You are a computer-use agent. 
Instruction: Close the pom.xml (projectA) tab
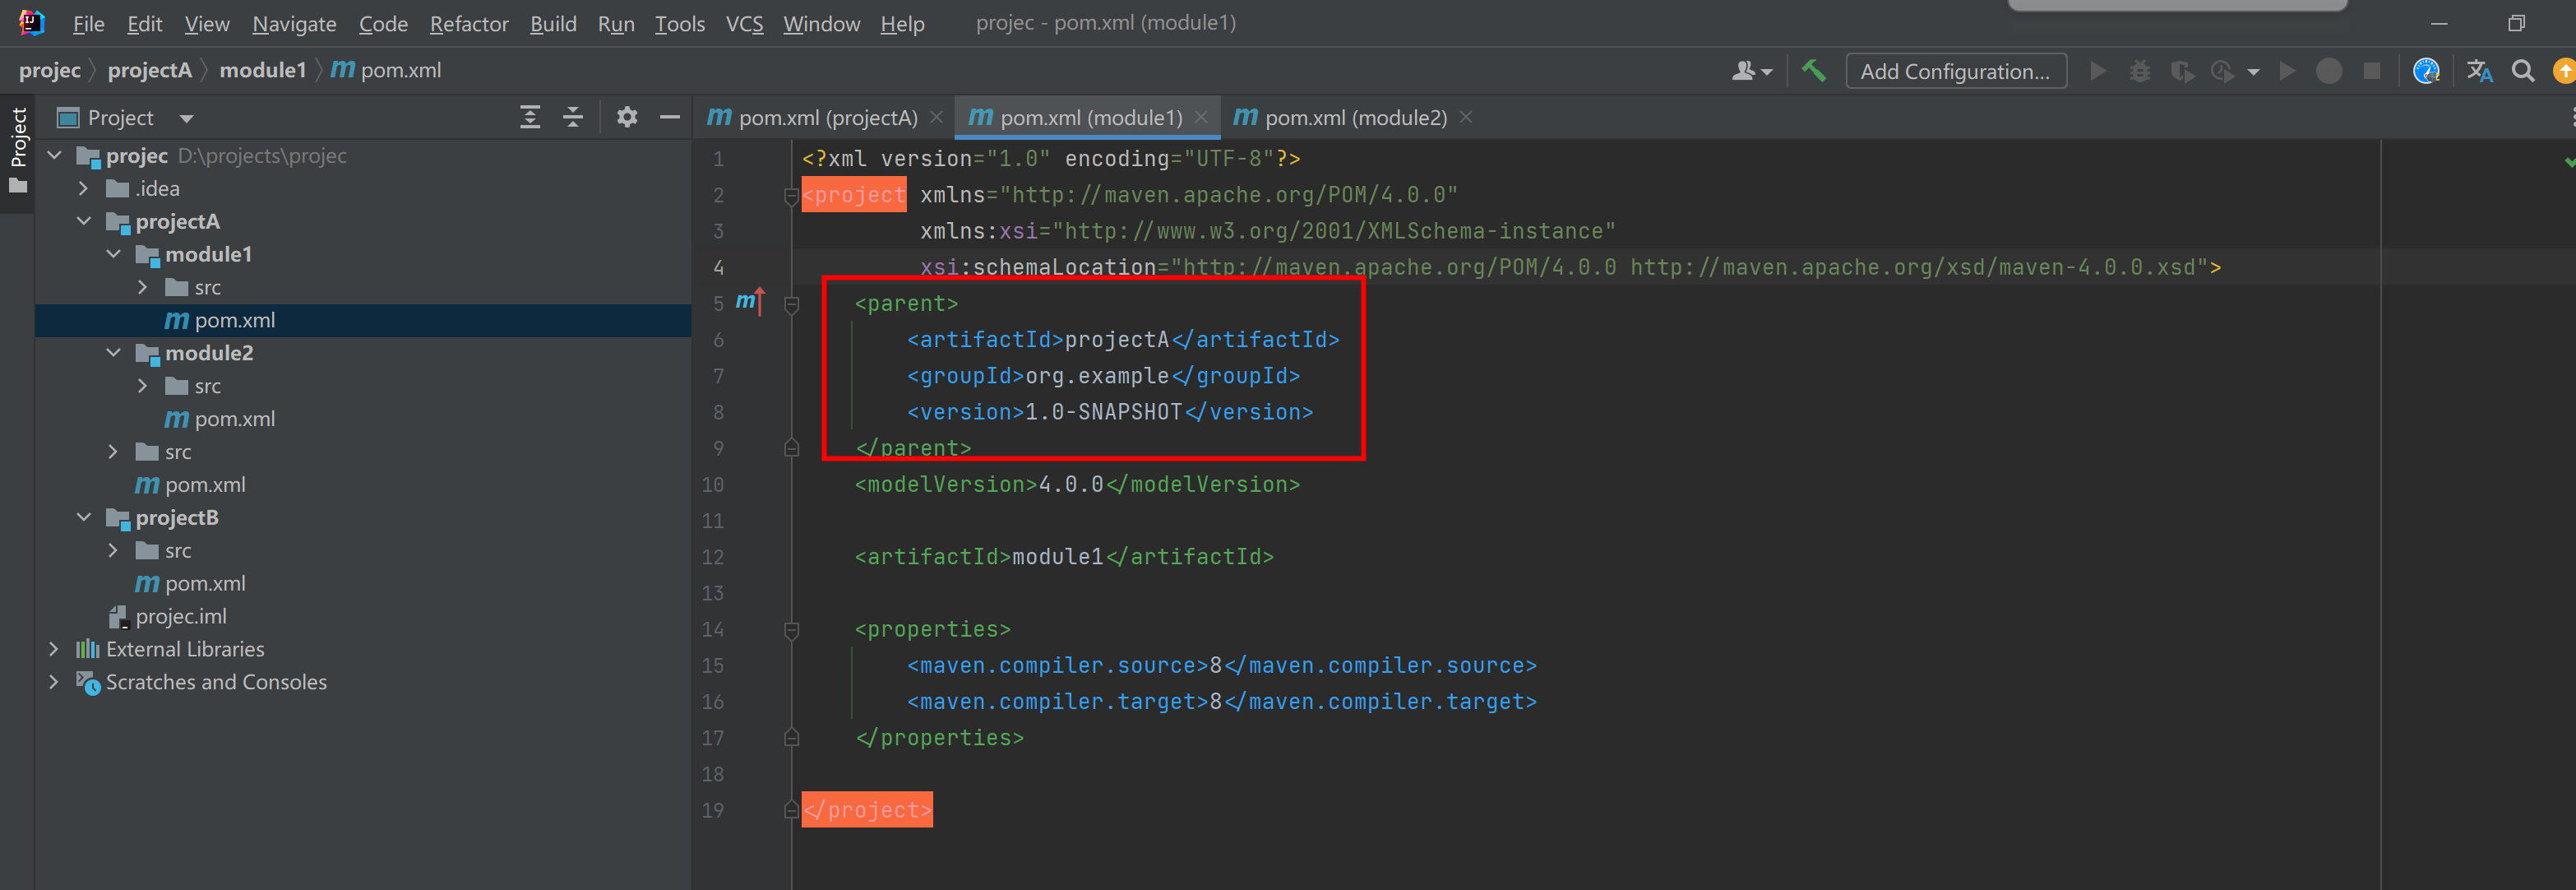936,118
